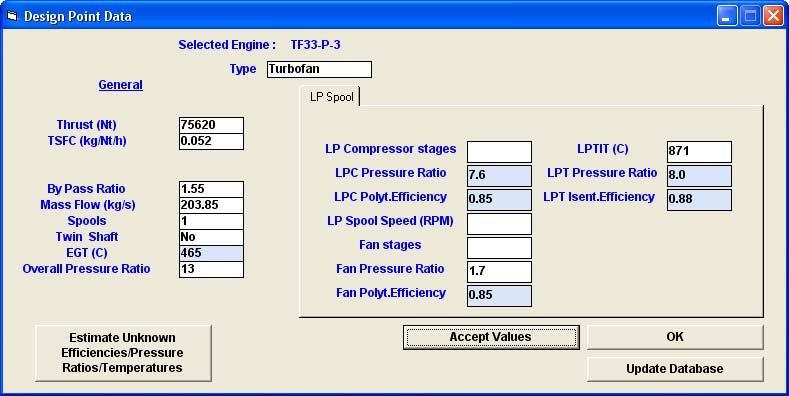Click the empty Fan stages field
This screenshot has height=396, width=789.
[499, 248]
